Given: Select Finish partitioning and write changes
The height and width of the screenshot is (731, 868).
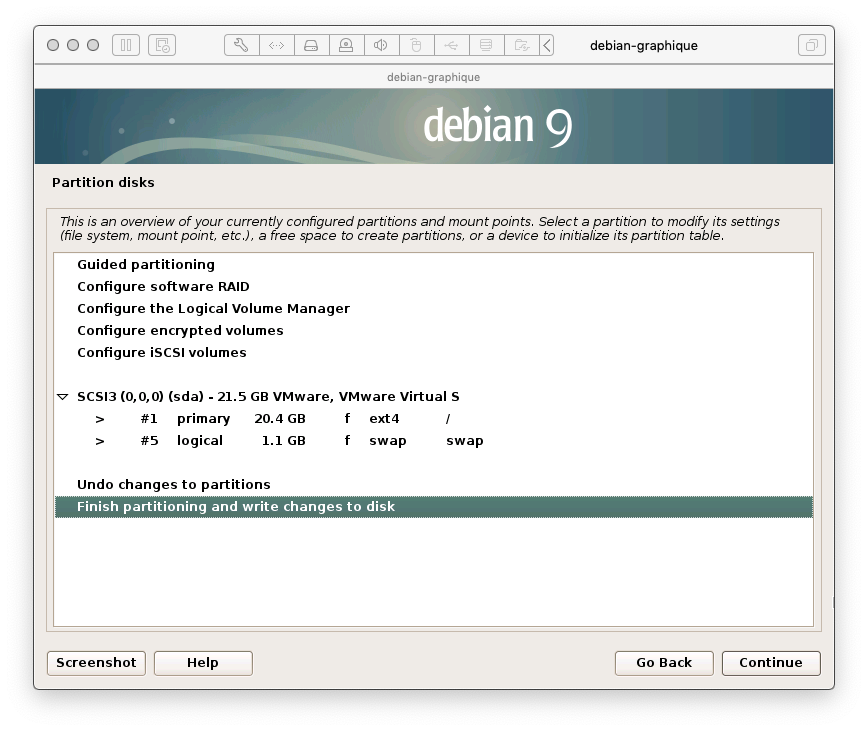Looking at the screenshot, I should pyautogui.click(x=433, y=507).
